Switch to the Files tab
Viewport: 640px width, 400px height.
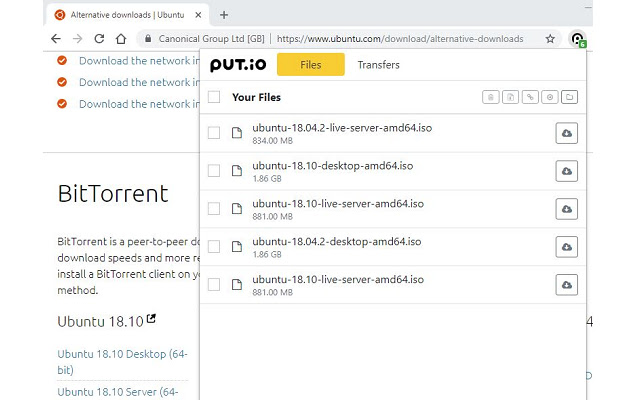coord(311,64)
